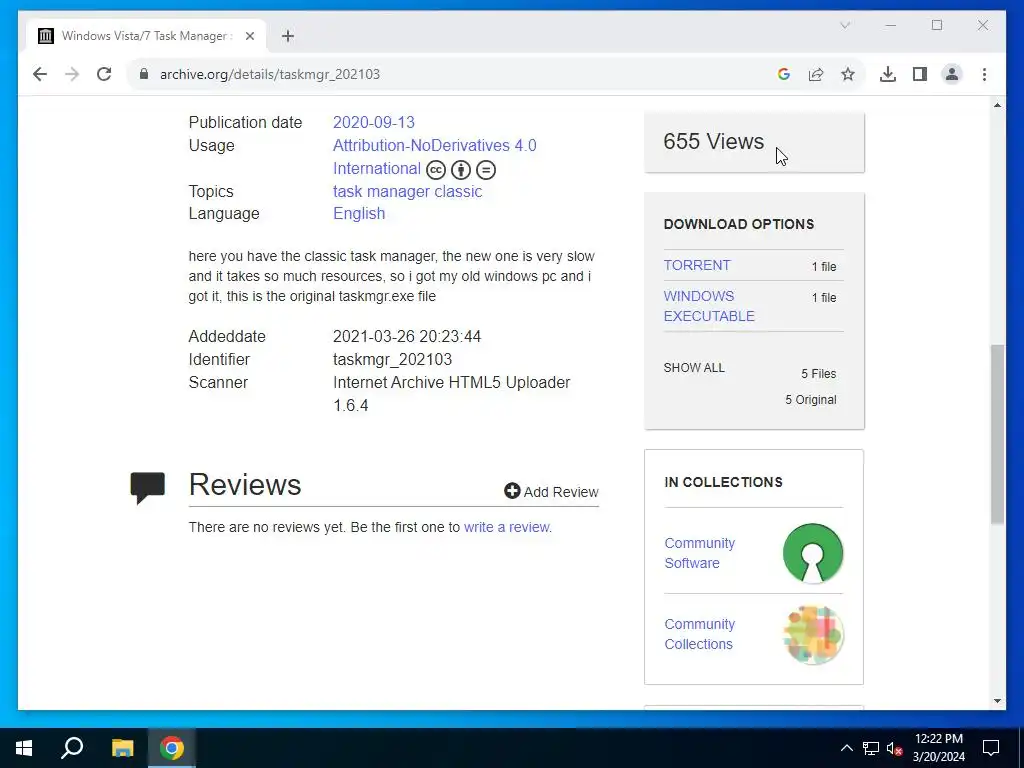The height and width of the screenshot is (768, 1024).
Task: Open Chrome profile avatar menu
Action: 952,74
